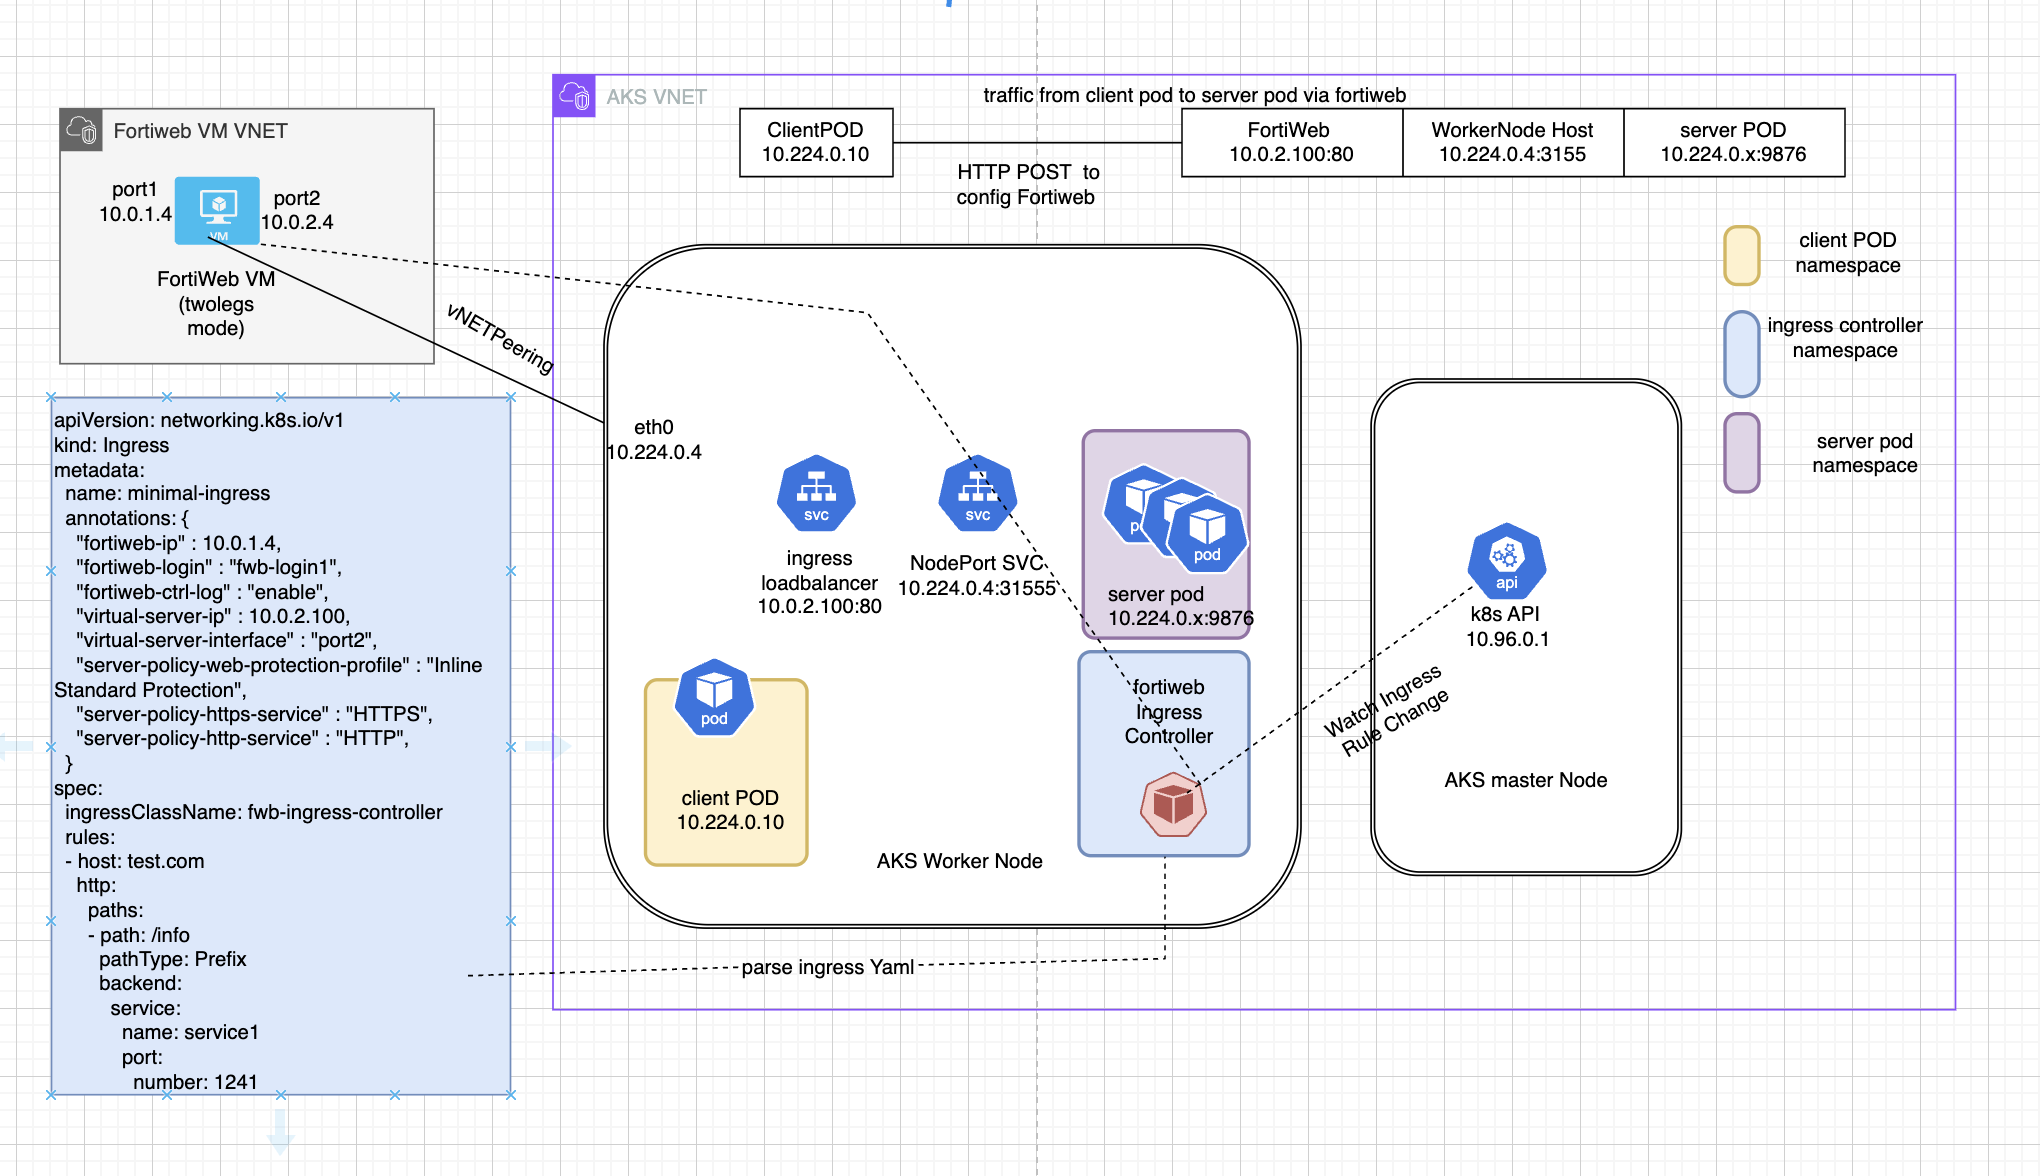Click 'NodePort SVC 10.224.0.4:31555' label

(977, 576)
